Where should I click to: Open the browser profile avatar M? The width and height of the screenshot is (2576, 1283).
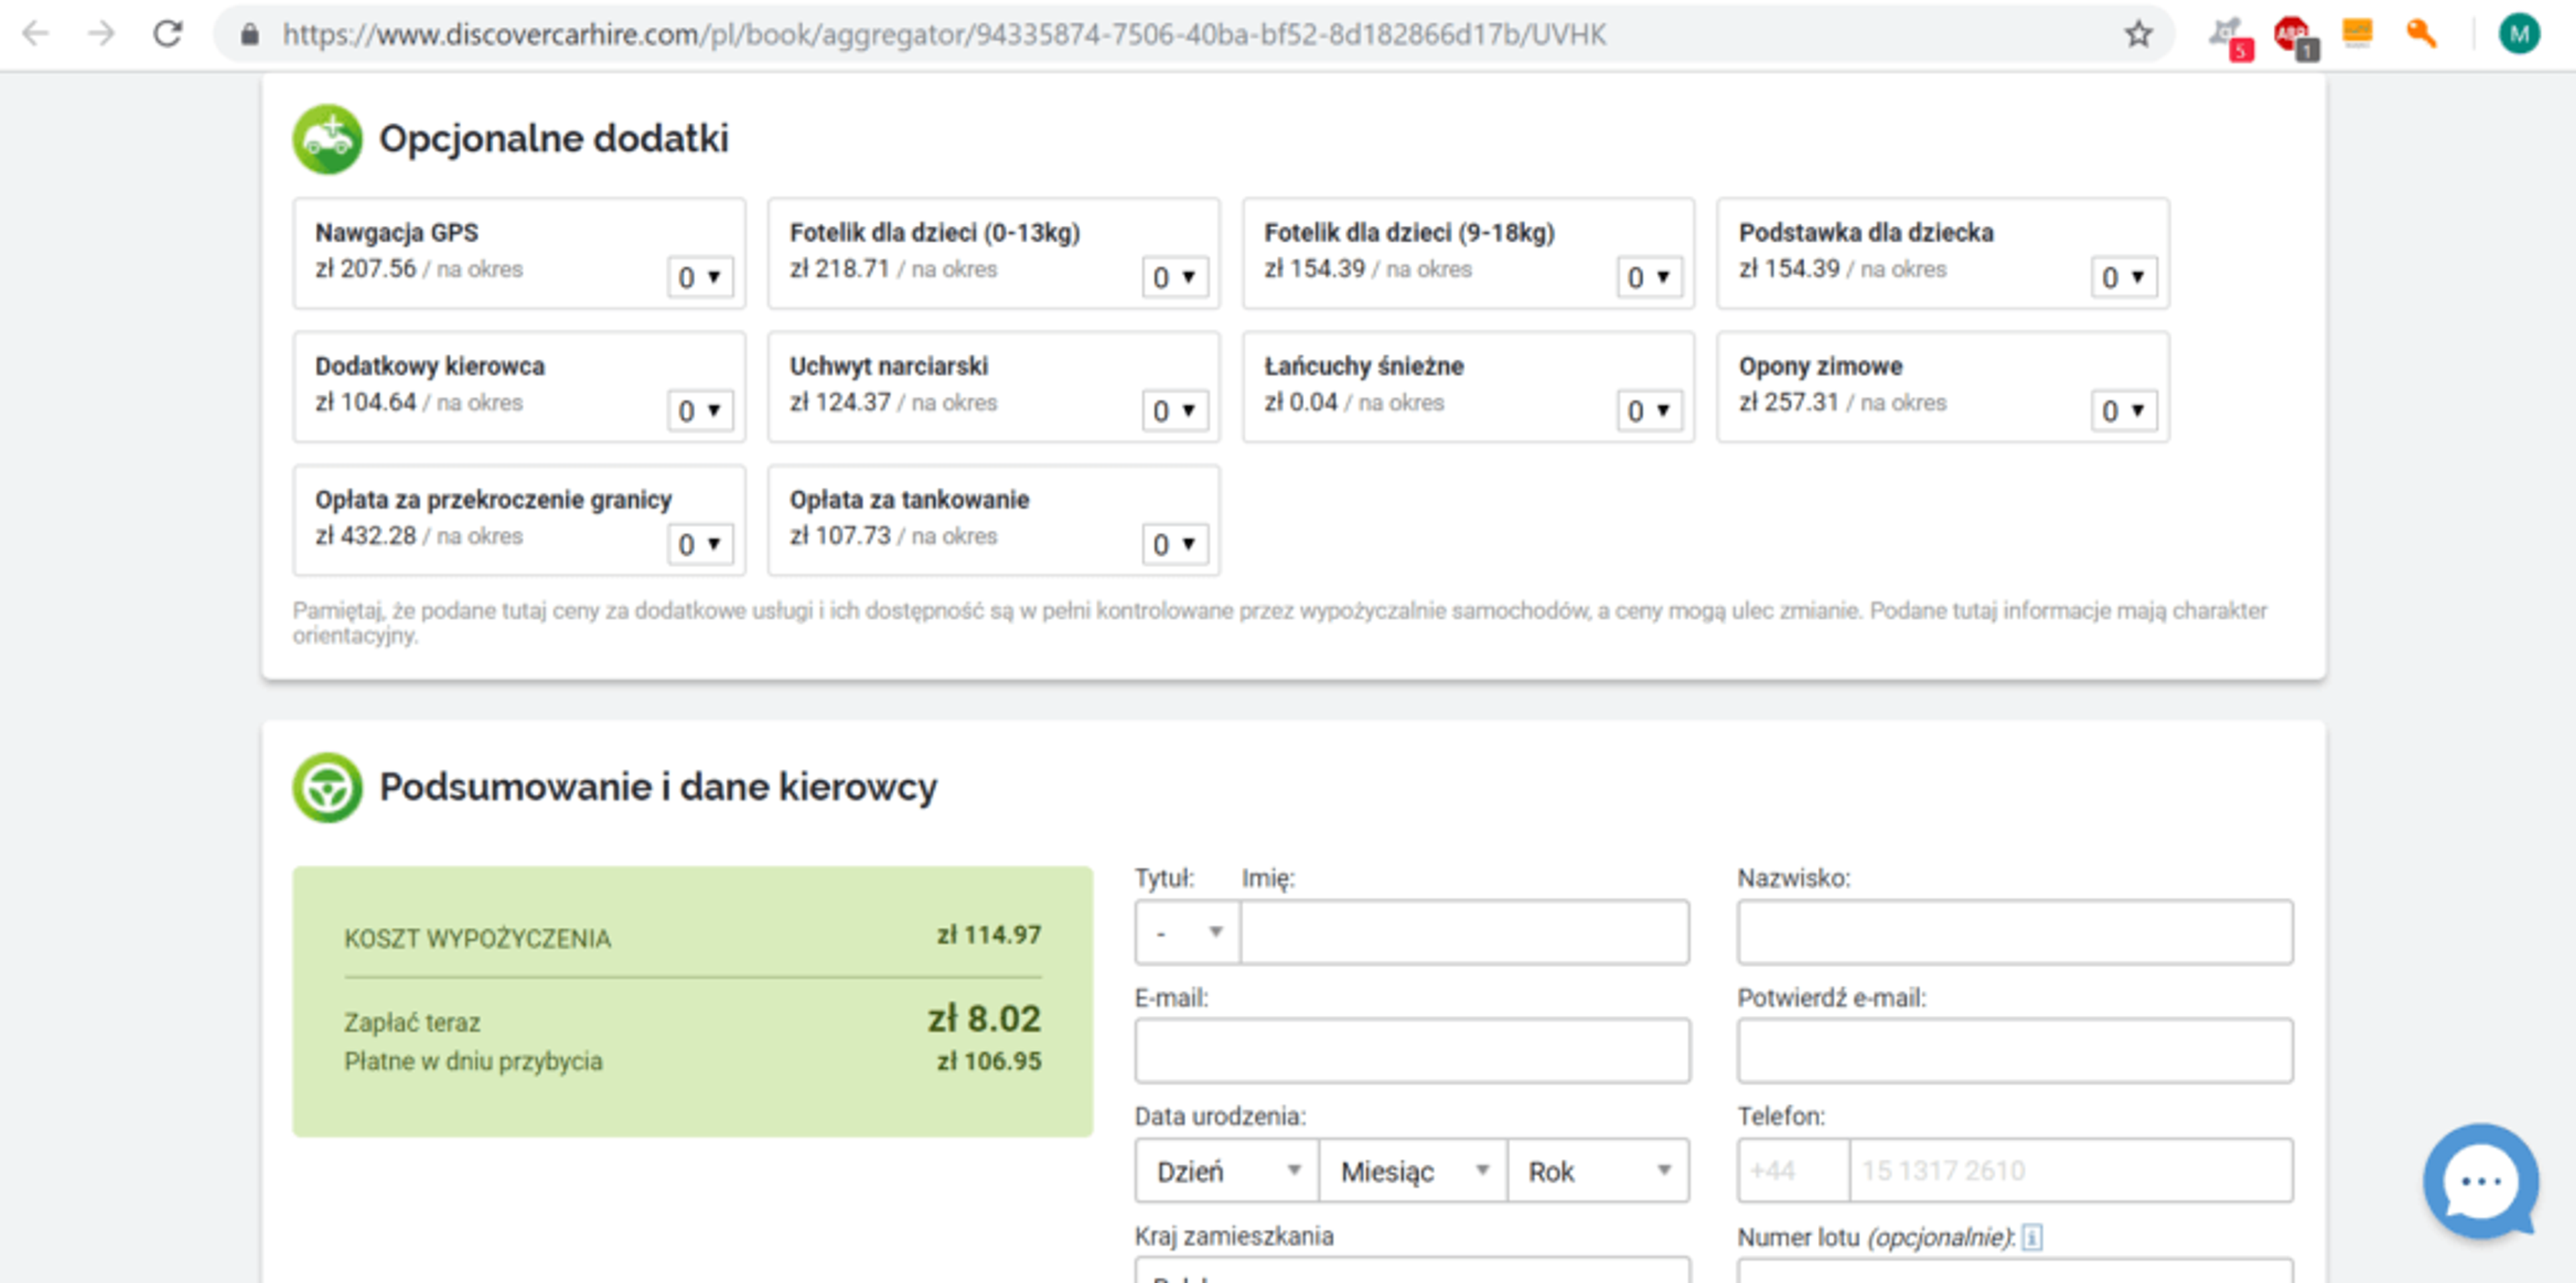tap(2518, 34)
